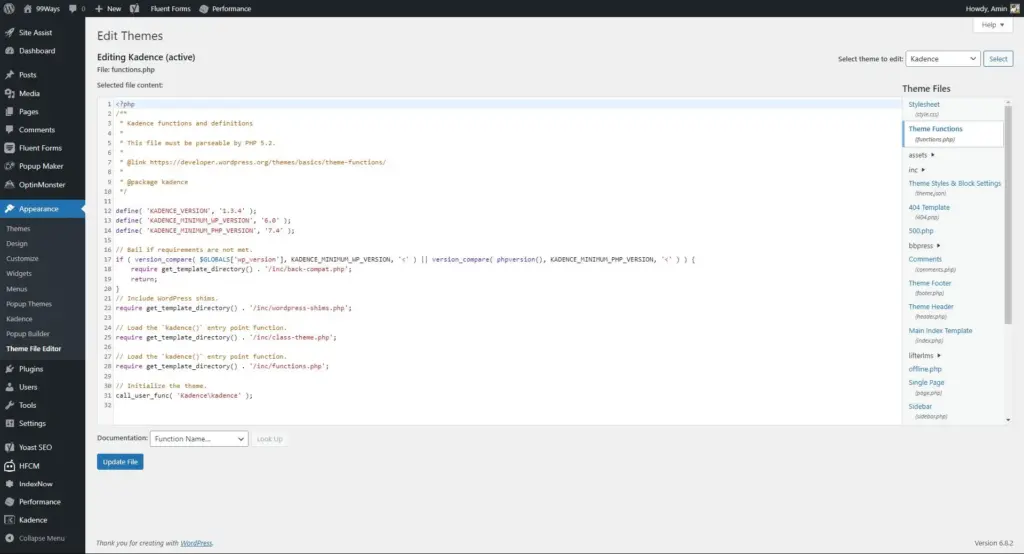Open the Stylesheet file link

(x=923, y=105)
